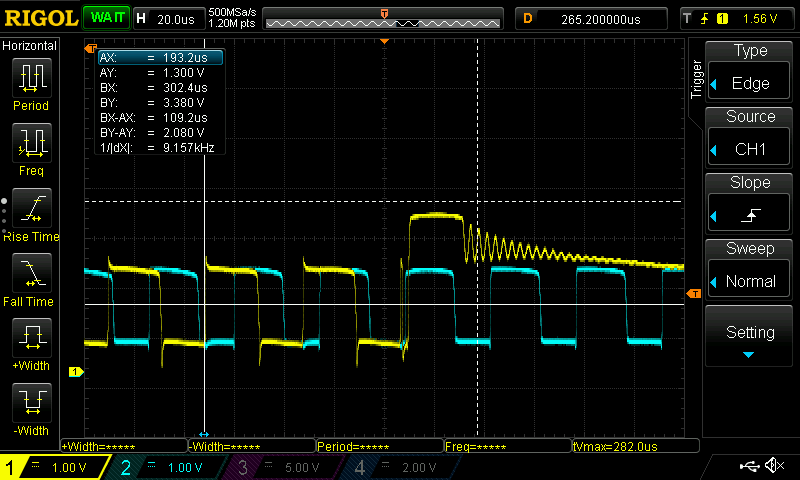
Task: Open the Slope rising edge option
Action: 750,202
